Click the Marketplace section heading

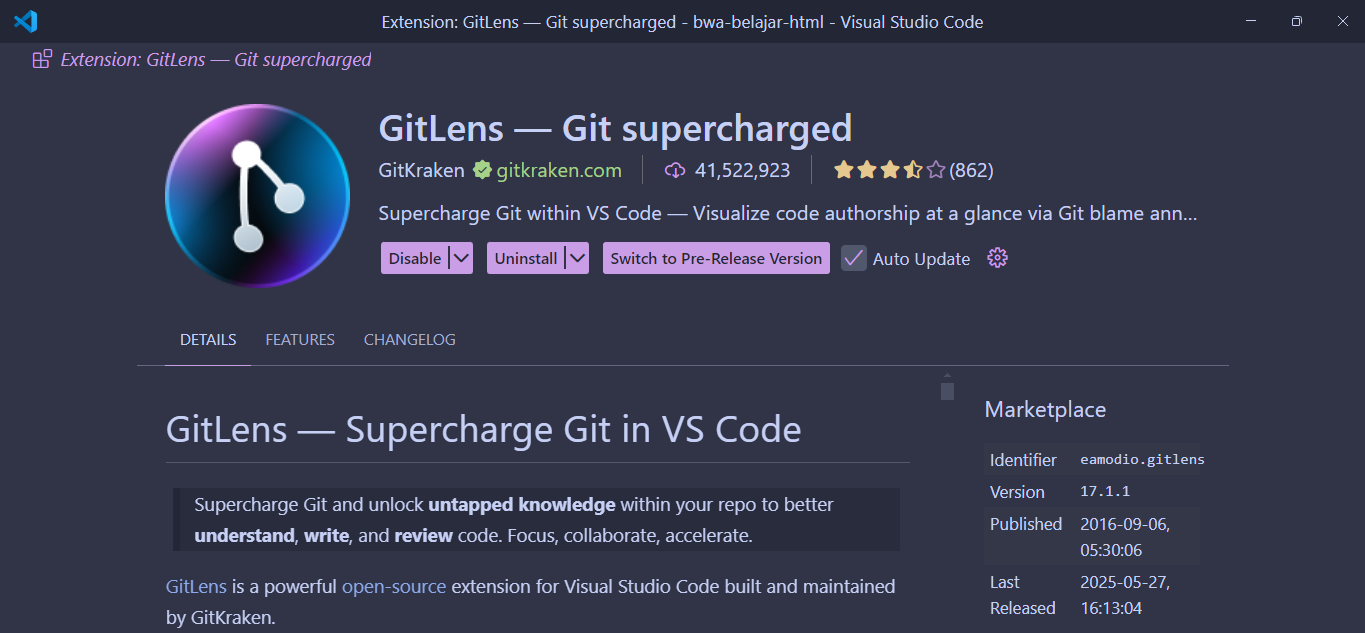[1045, 410]
